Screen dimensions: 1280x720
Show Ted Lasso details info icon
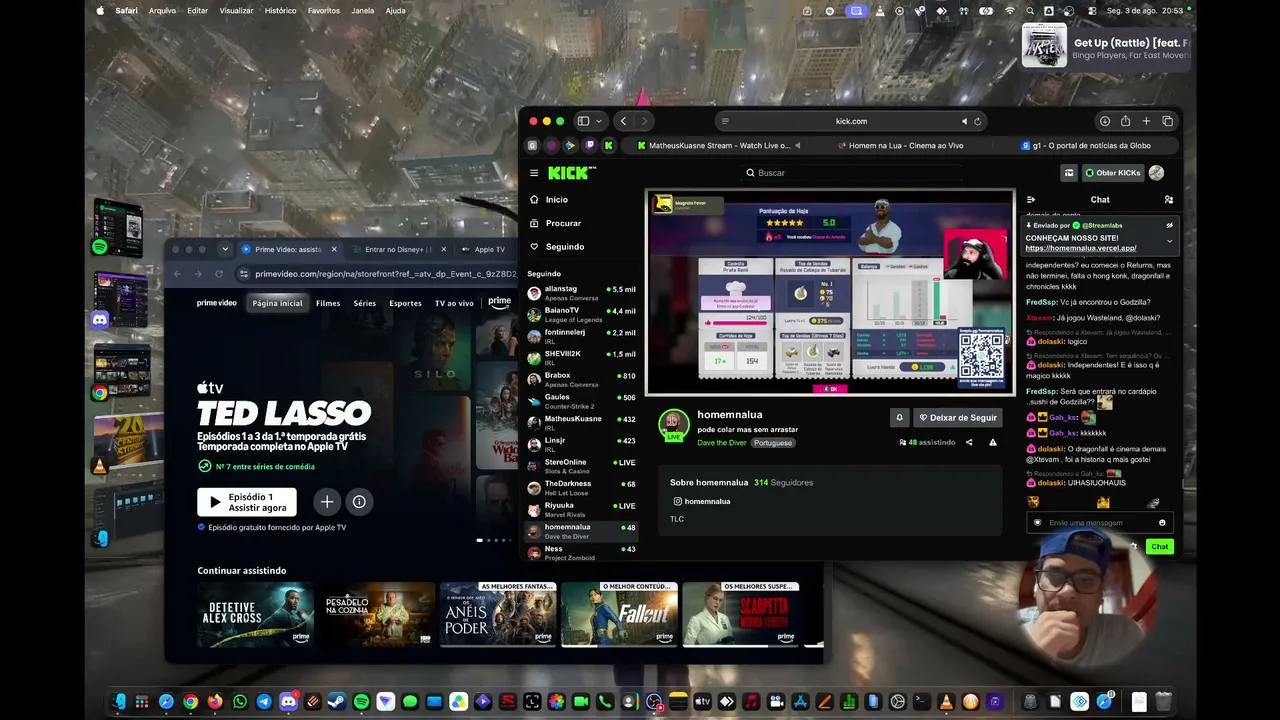pyautogui.click(x=359, y=502)
